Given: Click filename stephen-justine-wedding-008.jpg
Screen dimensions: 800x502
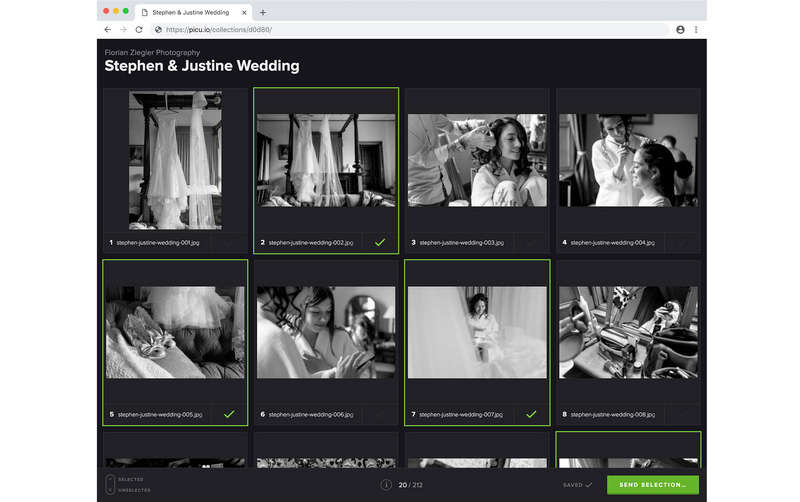Looking at the screenshot, I should click(613, 415).
